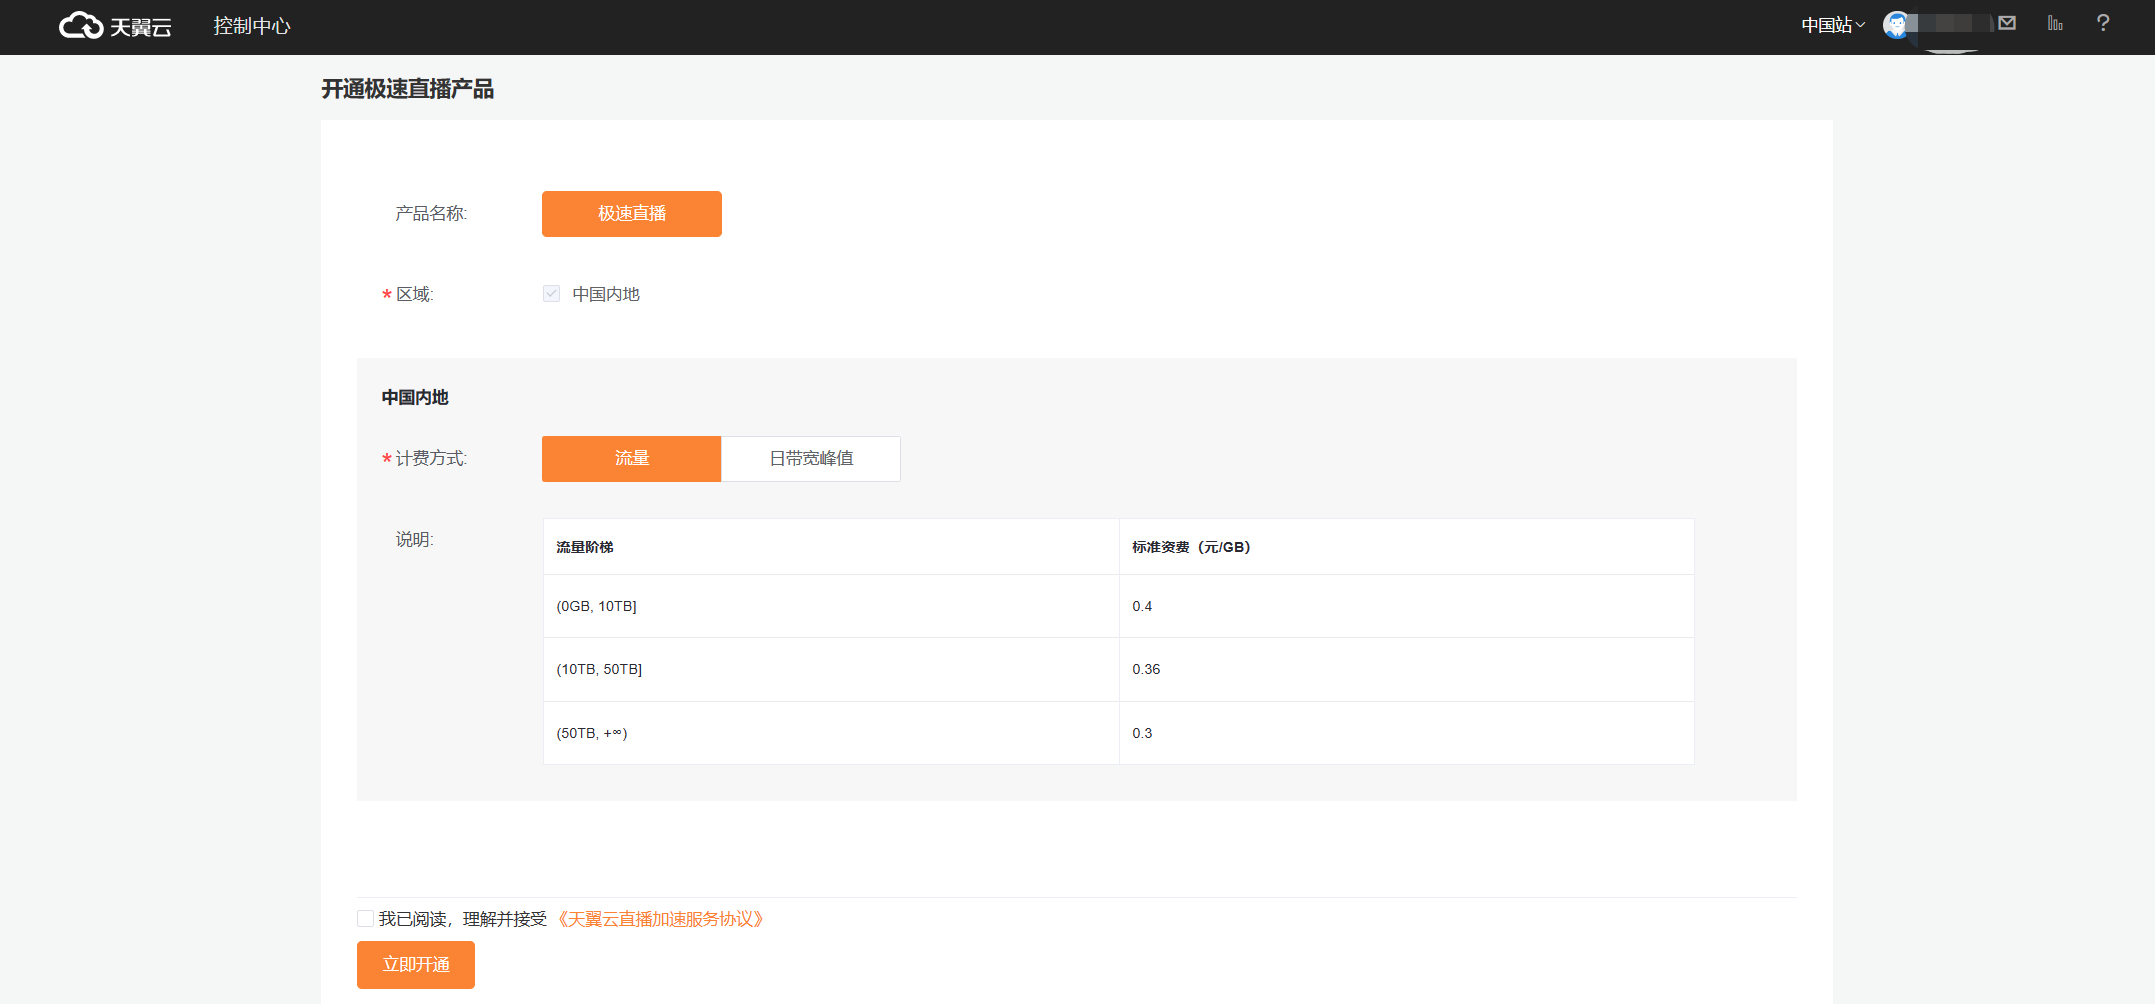Screen dimensions: 2155x1004
Task: Open the bar chart icon in the header
Action: click(2055, 24)
